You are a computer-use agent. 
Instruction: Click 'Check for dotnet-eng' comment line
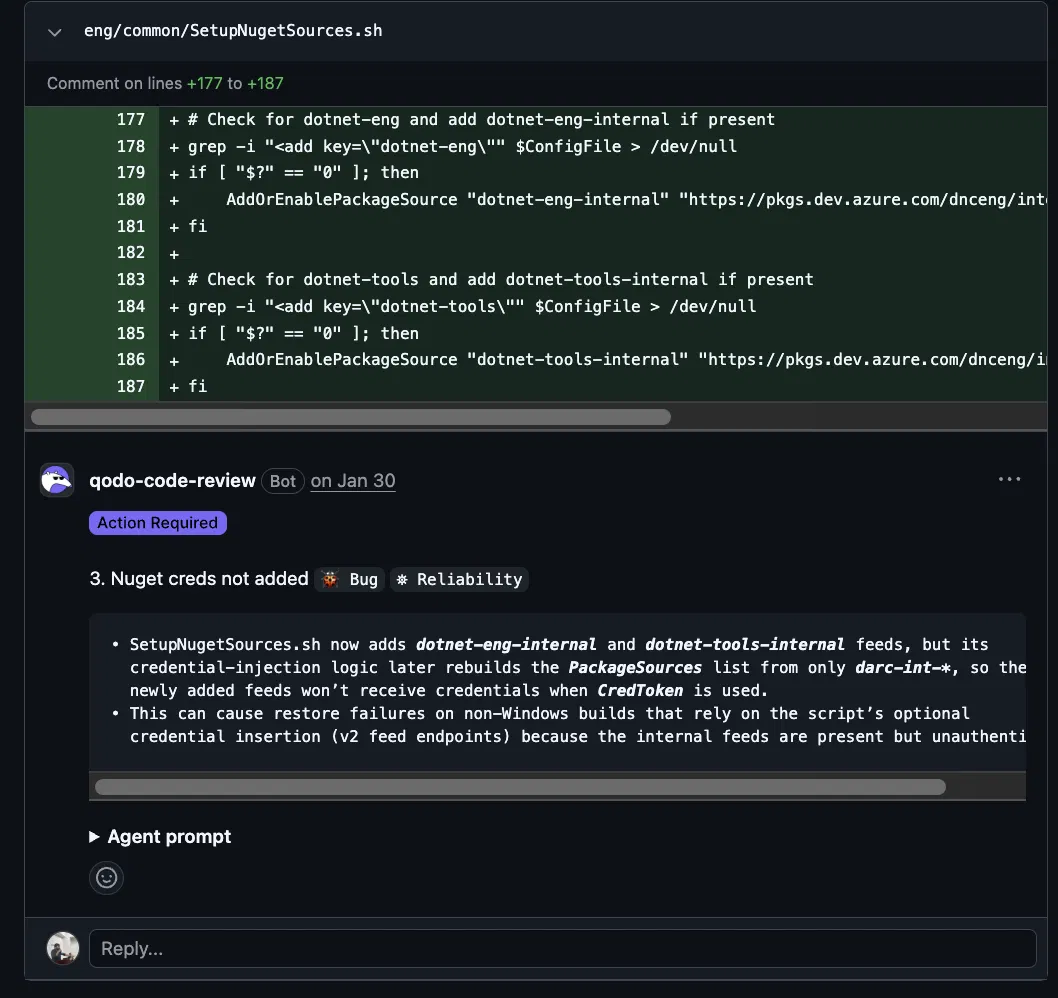[x=481, y=119]
